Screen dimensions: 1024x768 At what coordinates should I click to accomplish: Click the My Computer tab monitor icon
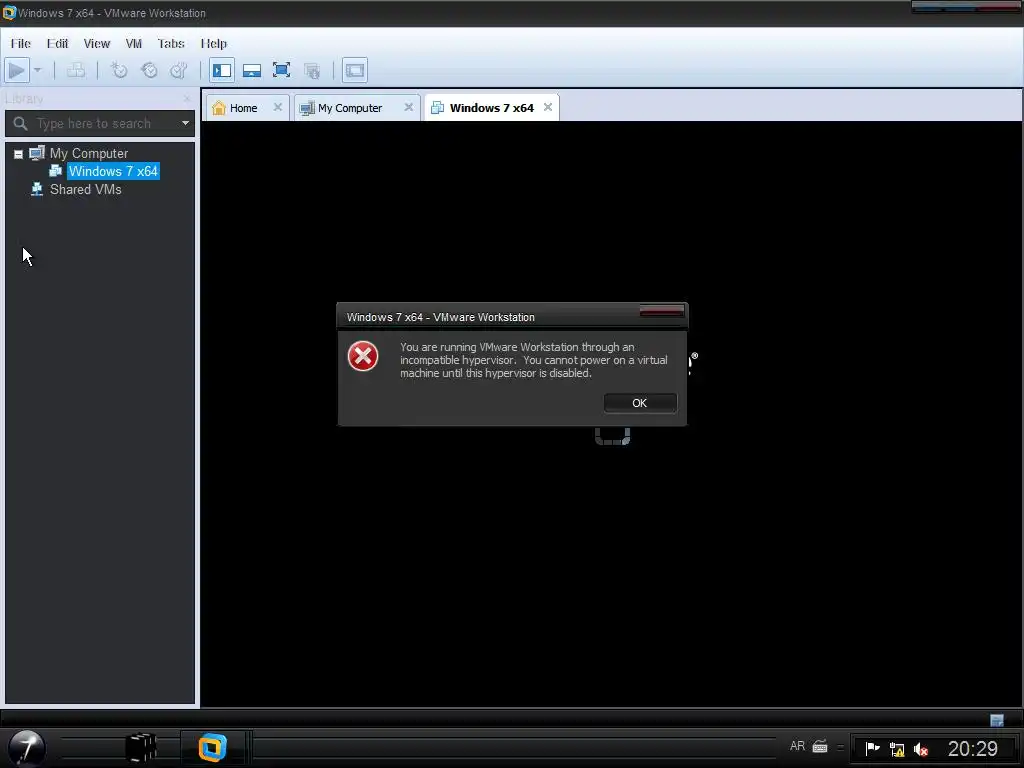tap(306, 108)
